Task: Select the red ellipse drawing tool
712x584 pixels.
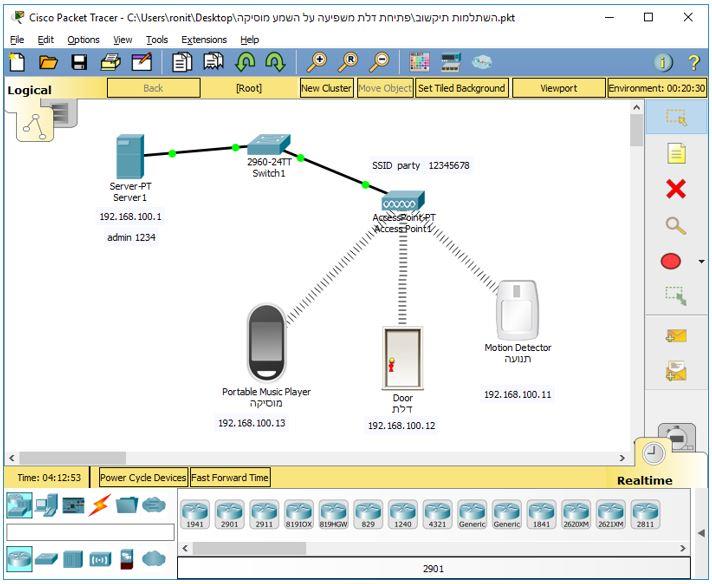Action: [x=671, y=261]
